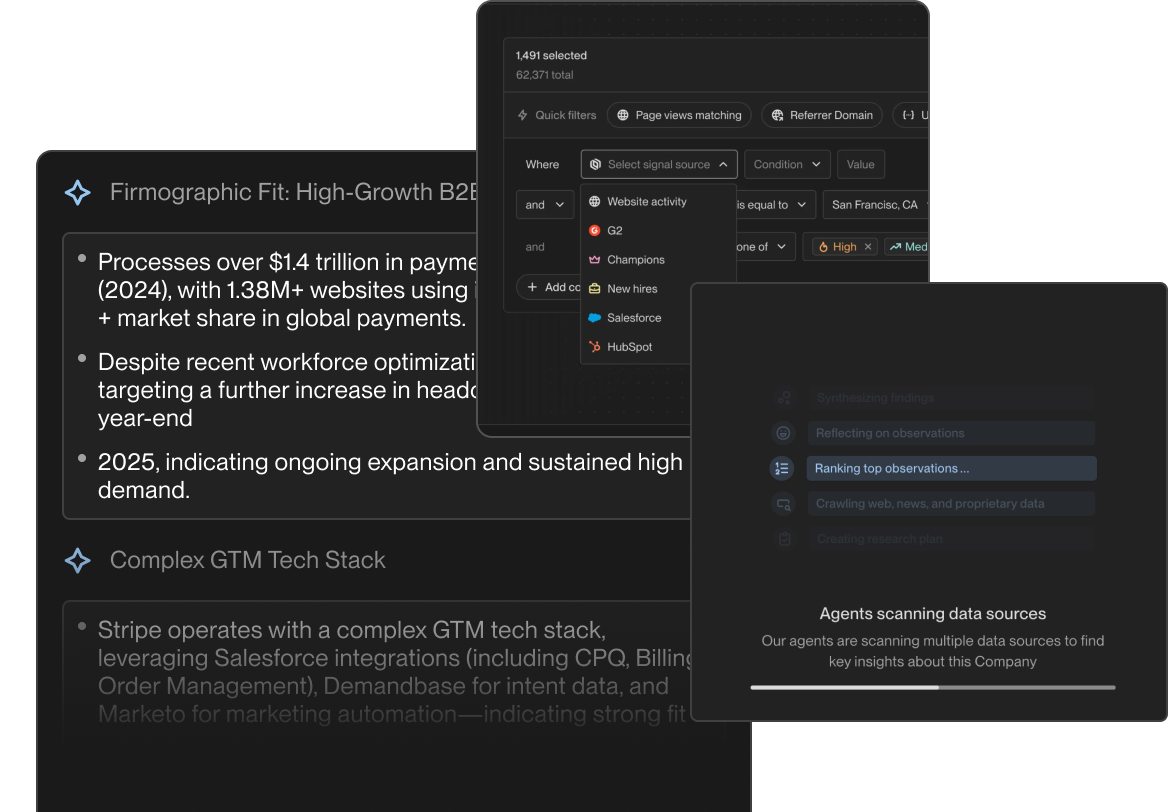Click the 'Processes over $1.4 trillion' bullet
The image size is (1168, 812).
pos(287,290)
